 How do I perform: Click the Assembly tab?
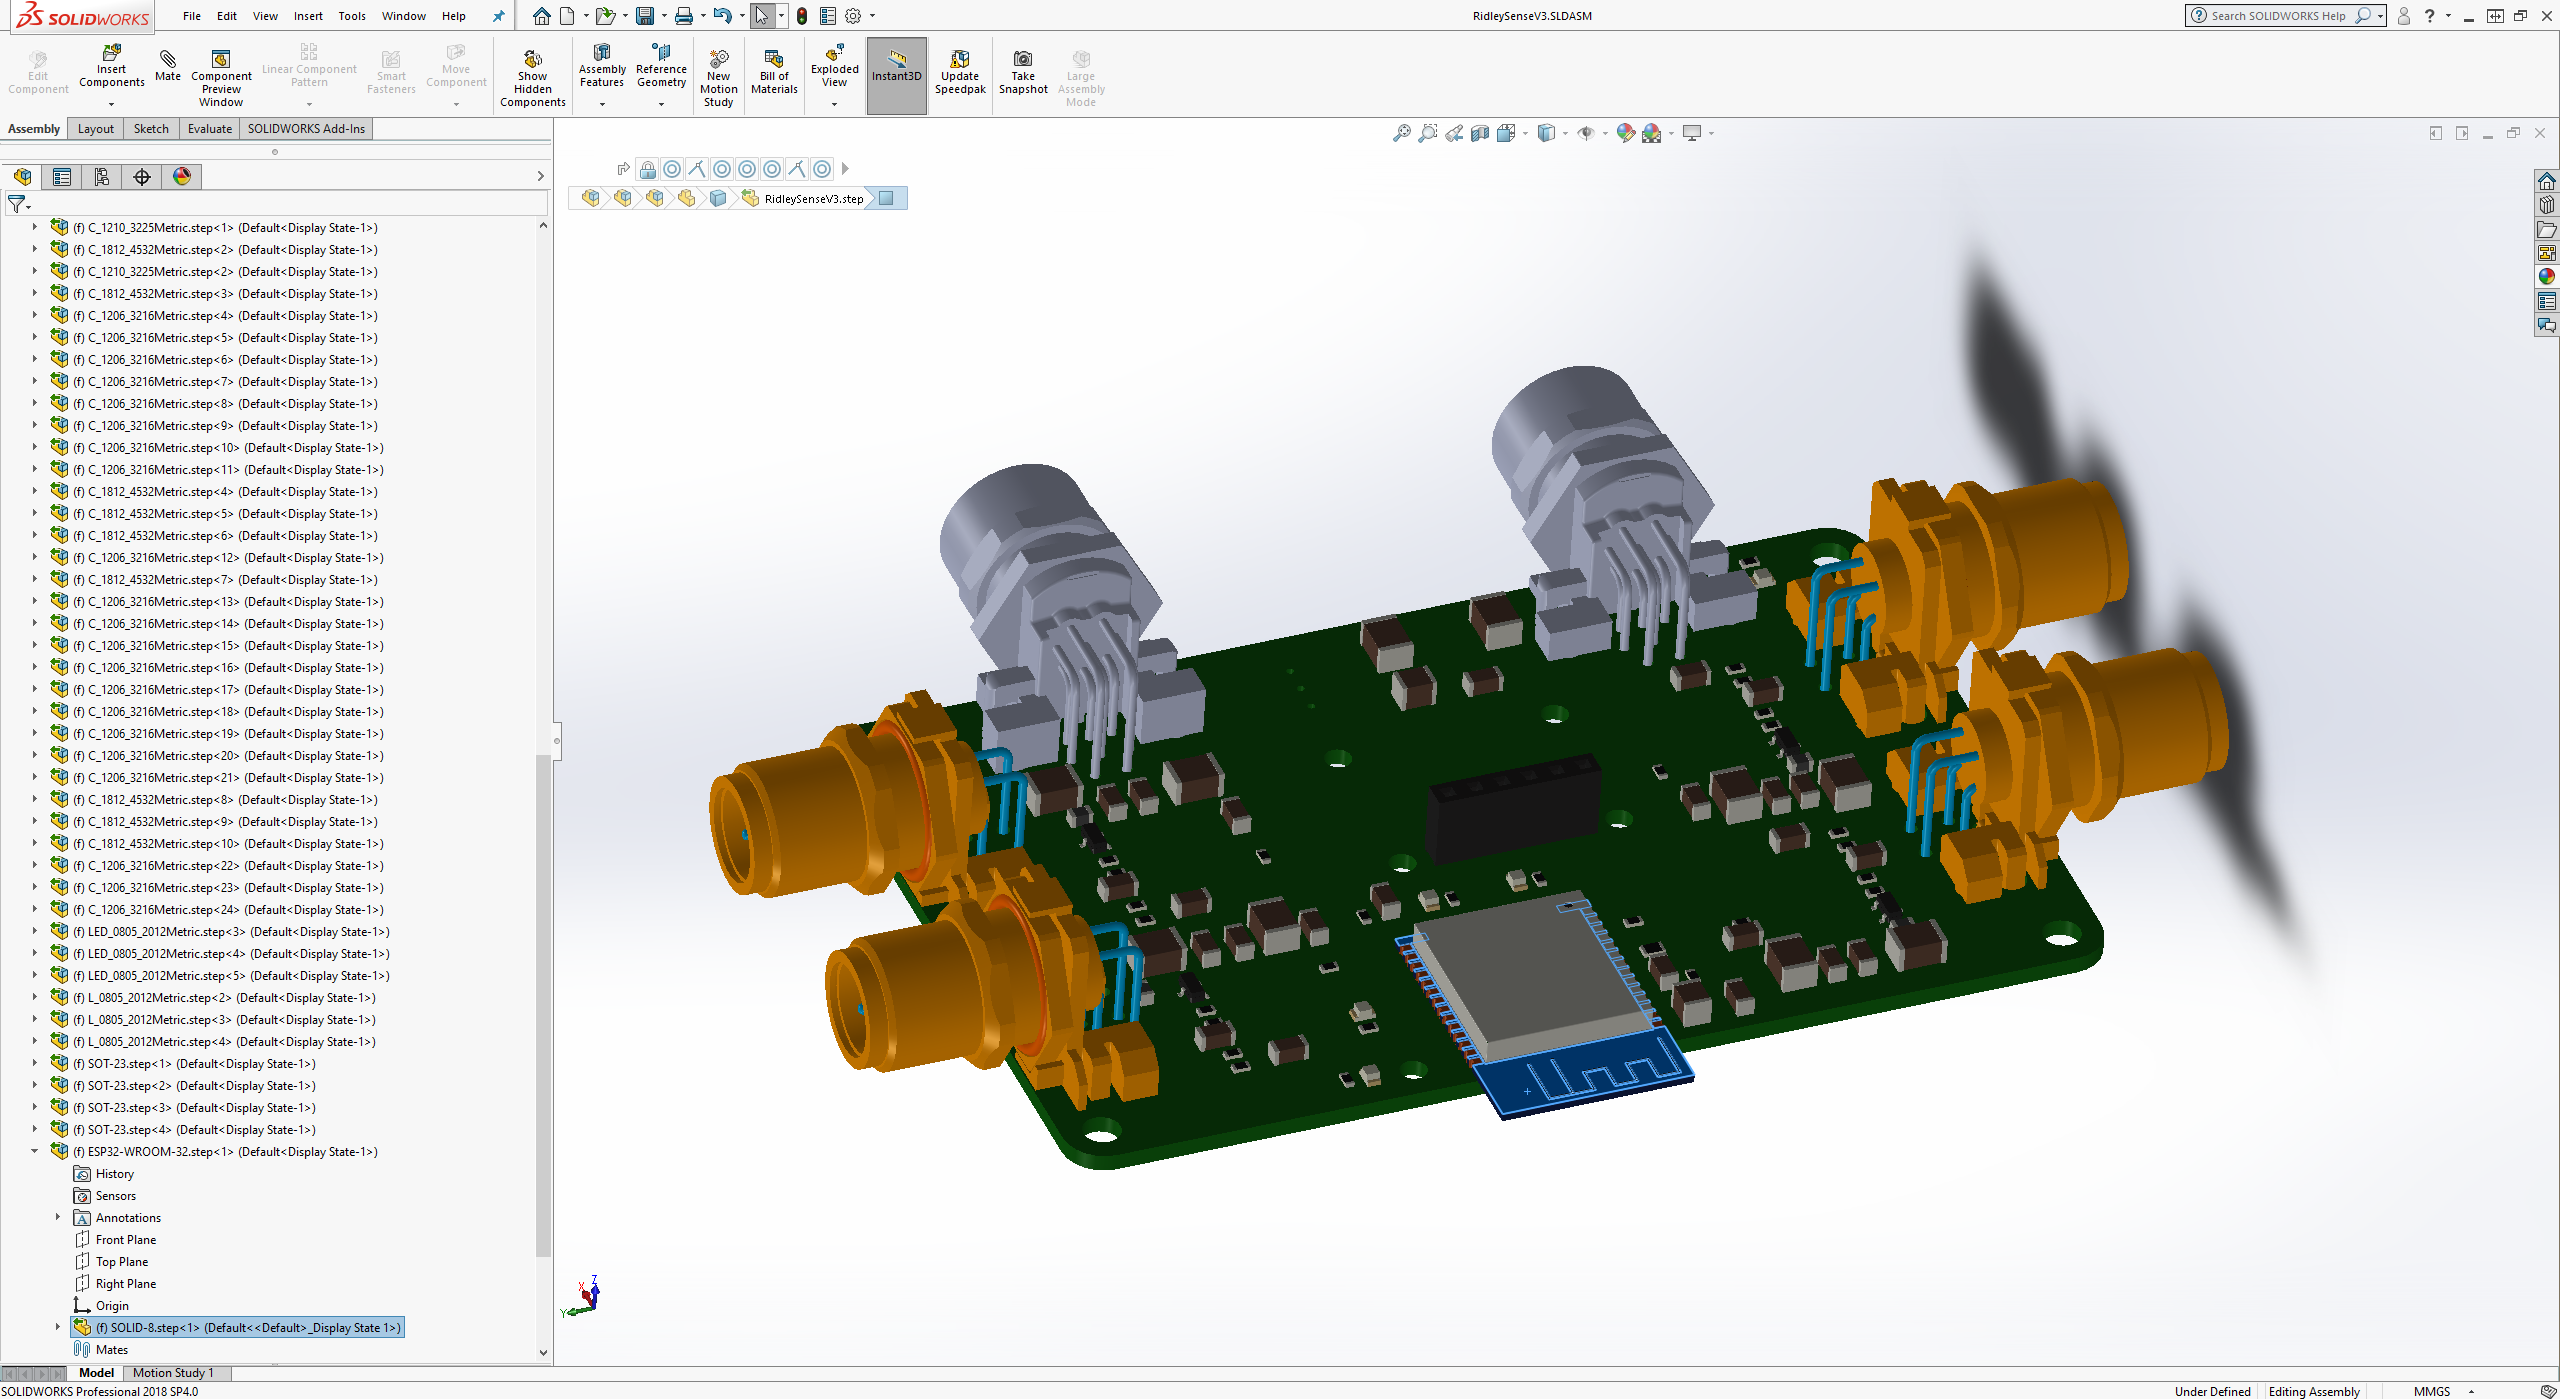pyautogui.click(x=33, y=127)
